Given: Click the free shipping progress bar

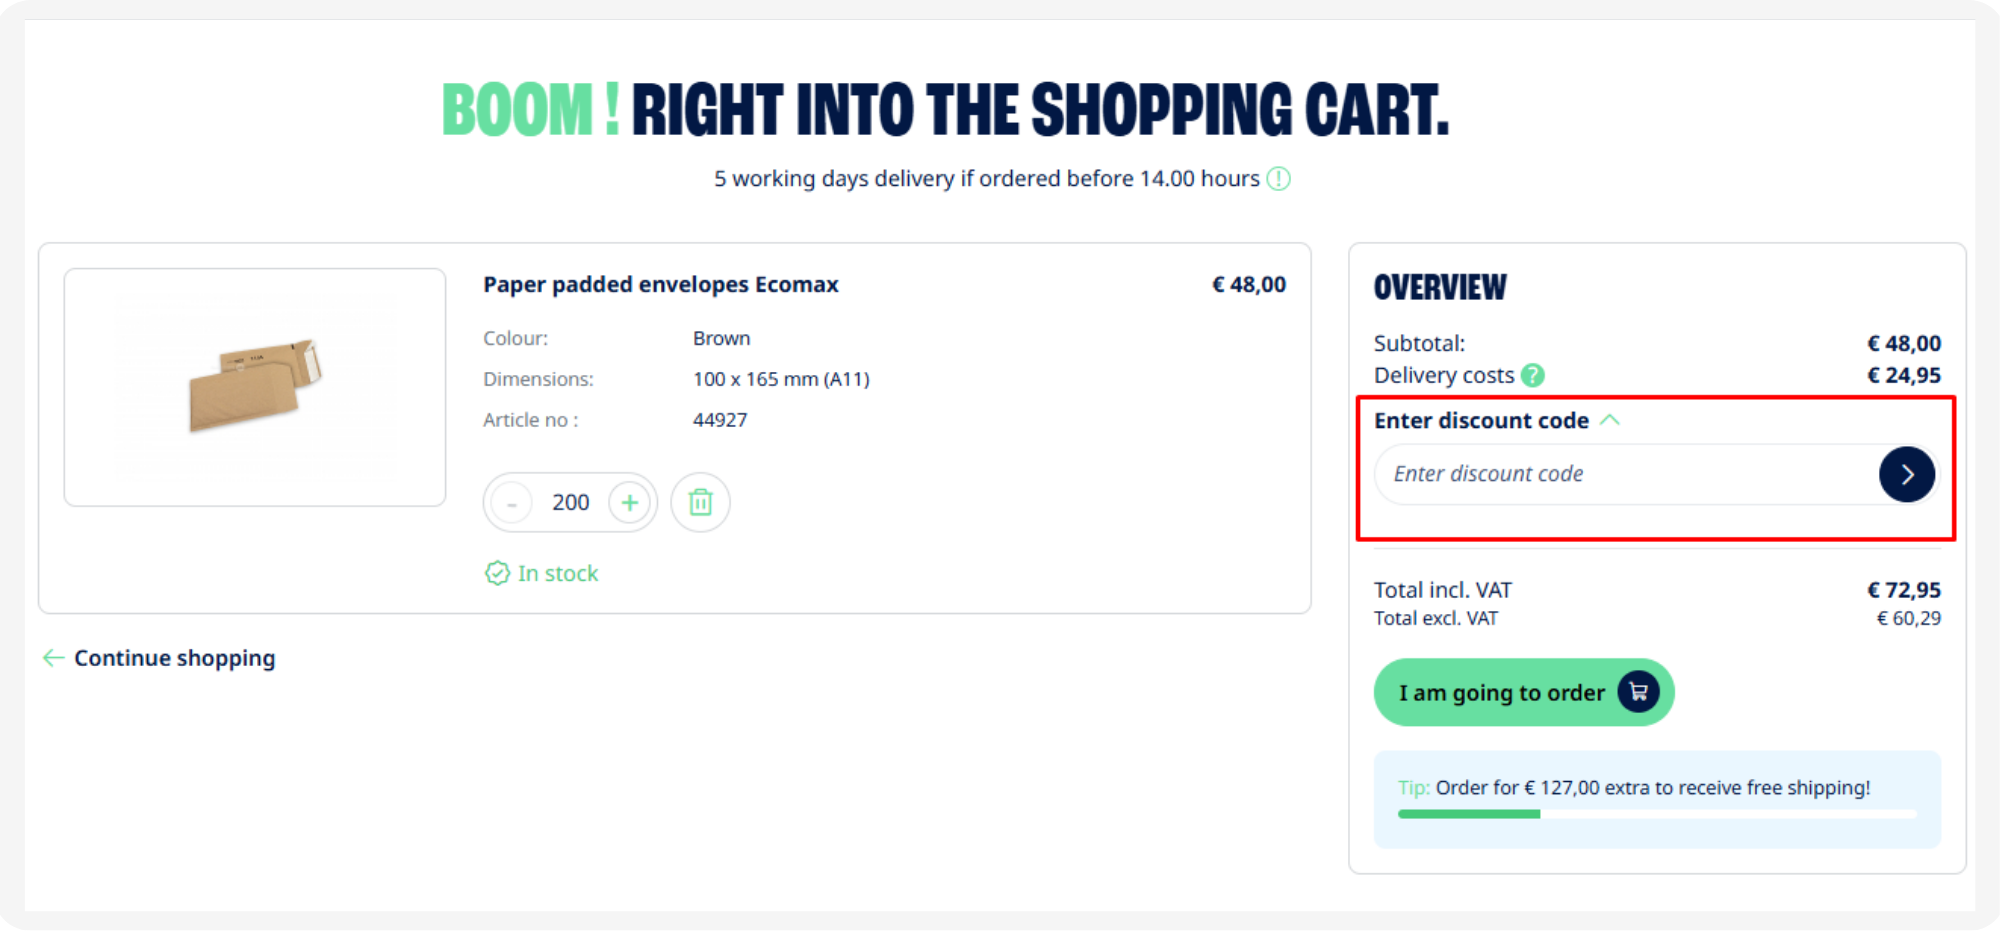Looking at the screenshot, I should pos(1657,814).
